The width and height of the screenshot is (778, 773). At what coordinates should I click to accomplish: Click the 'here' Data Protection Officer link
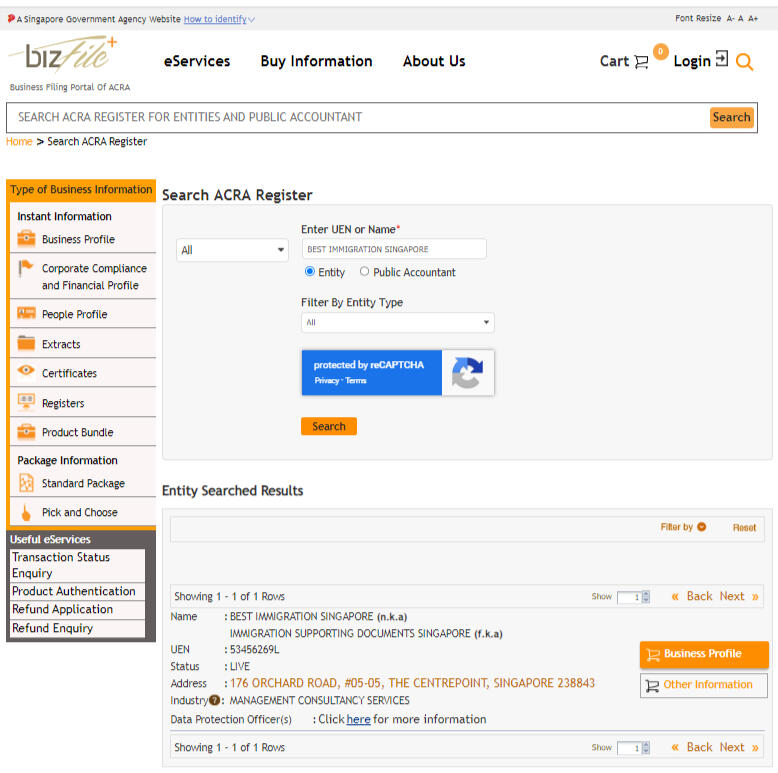coord(358,719)
